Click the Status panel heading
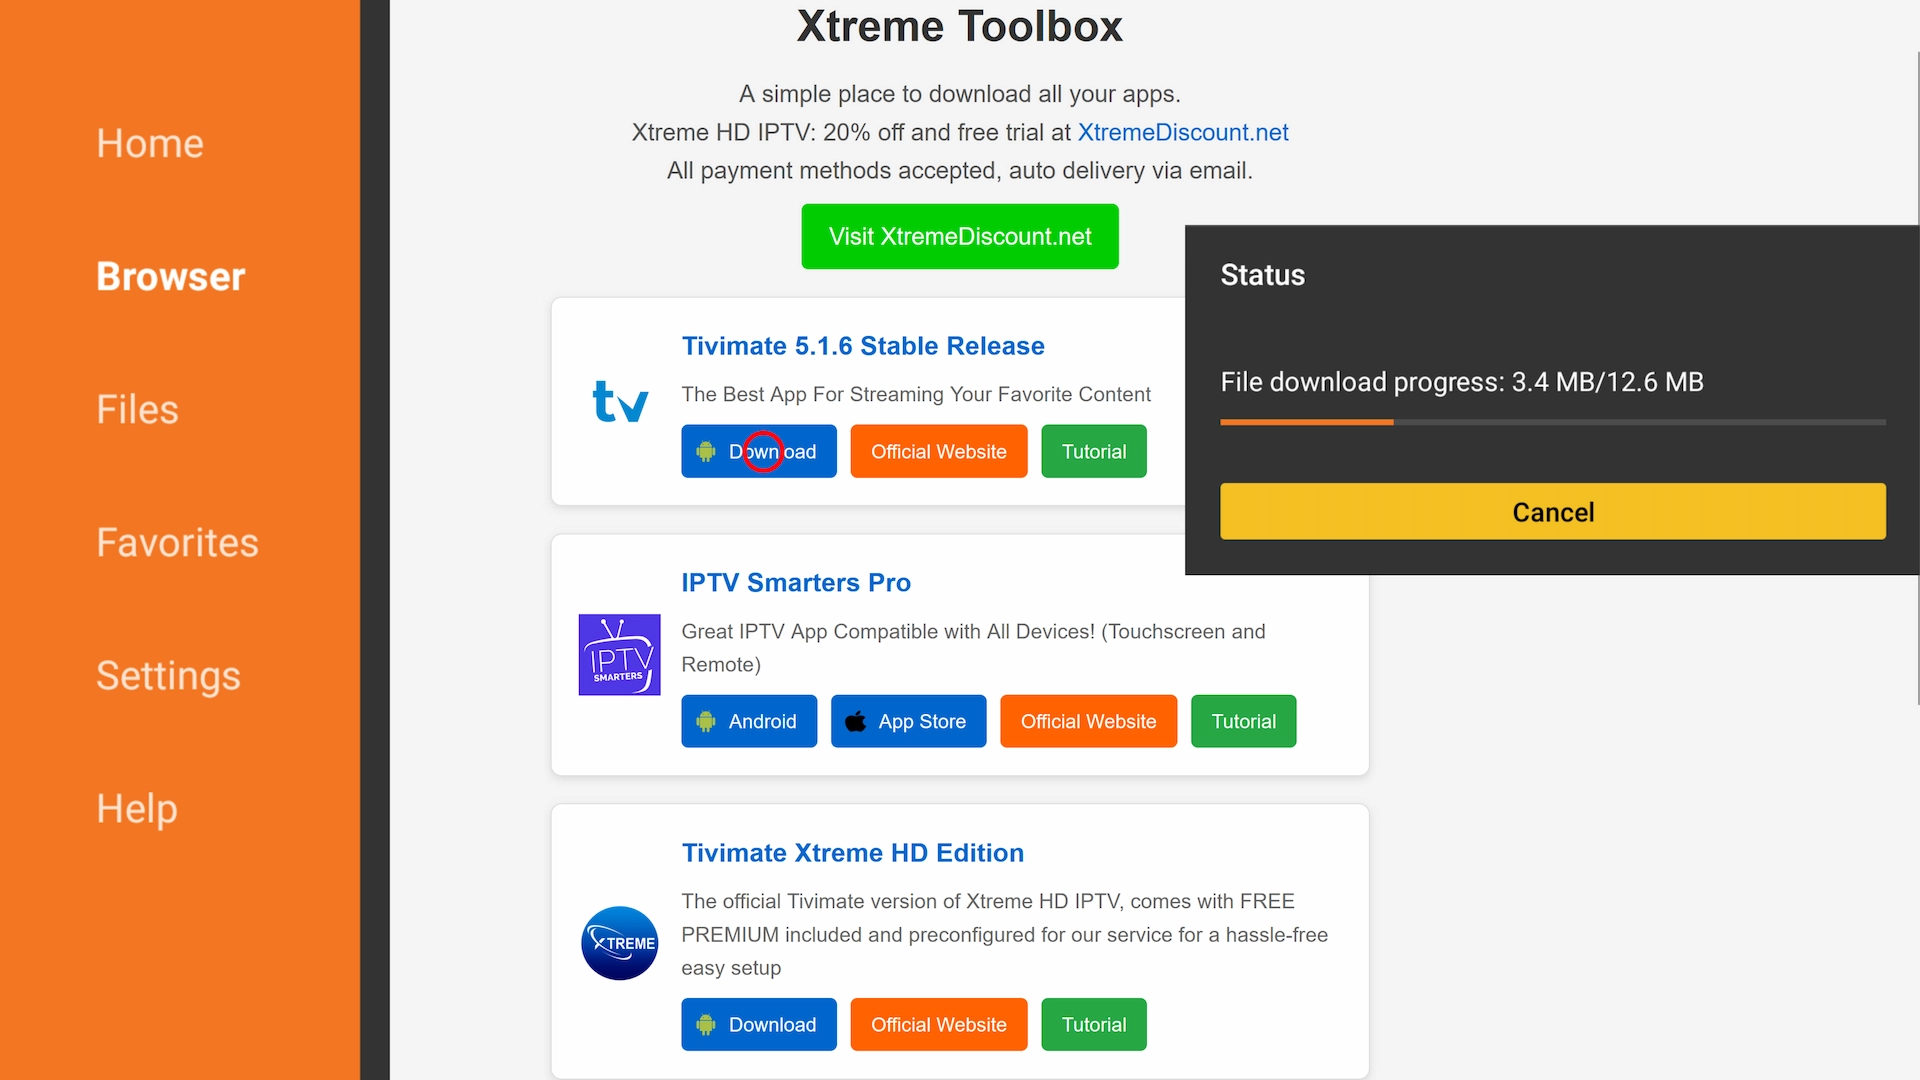Image resolution: width=1920 pixels, height=1080 pixels. click(x=1262, y=275)
